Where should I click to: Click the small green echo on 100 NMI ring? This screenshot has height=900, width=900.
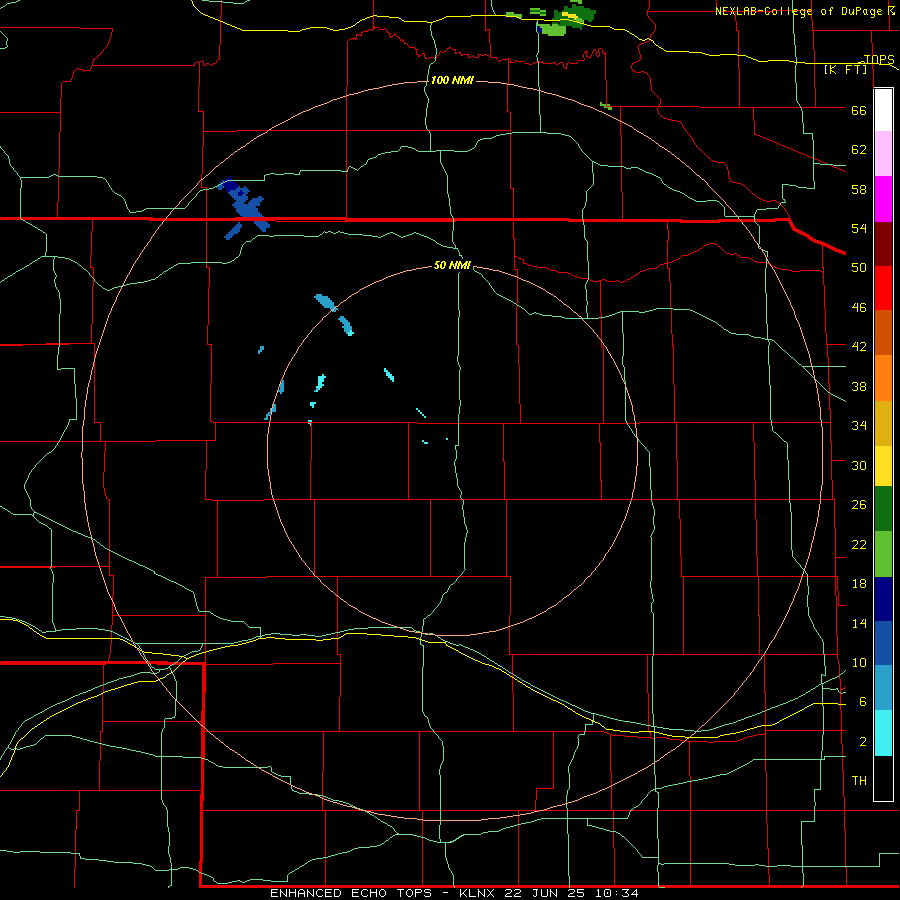tap(606, 106)
